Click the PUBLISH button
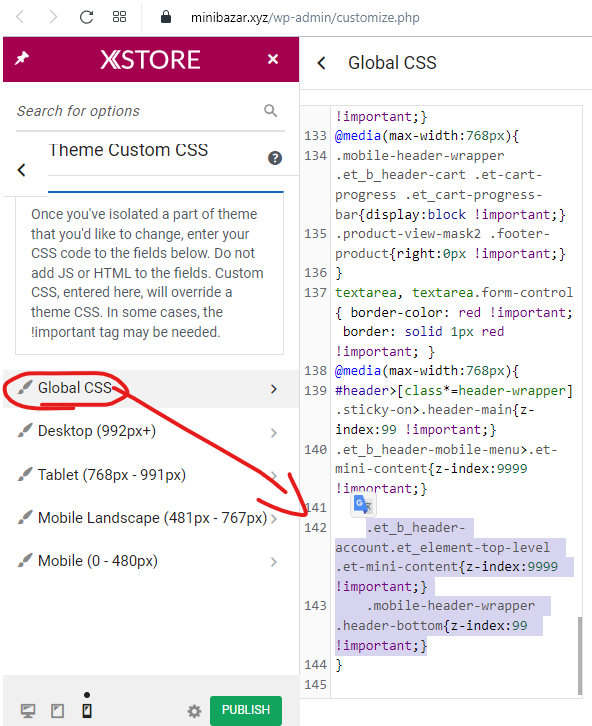The image size is (592, 726). [x=246, y=710]
